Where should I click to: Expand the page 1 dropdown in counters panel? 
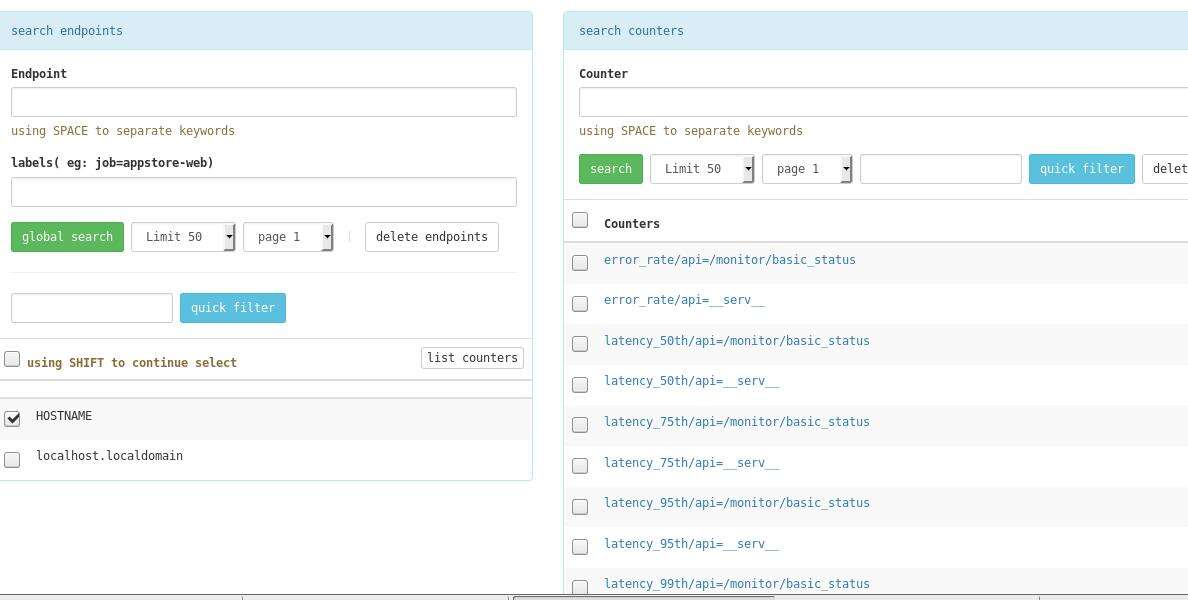(807, 169)
